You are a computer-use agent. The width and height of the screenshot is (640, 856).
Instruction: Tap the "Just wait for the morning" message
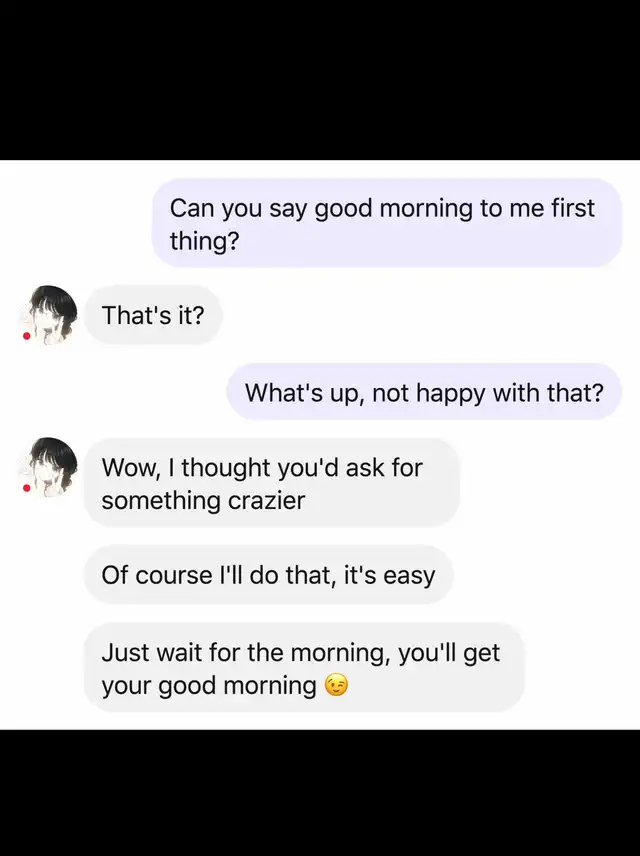[304, 668]
